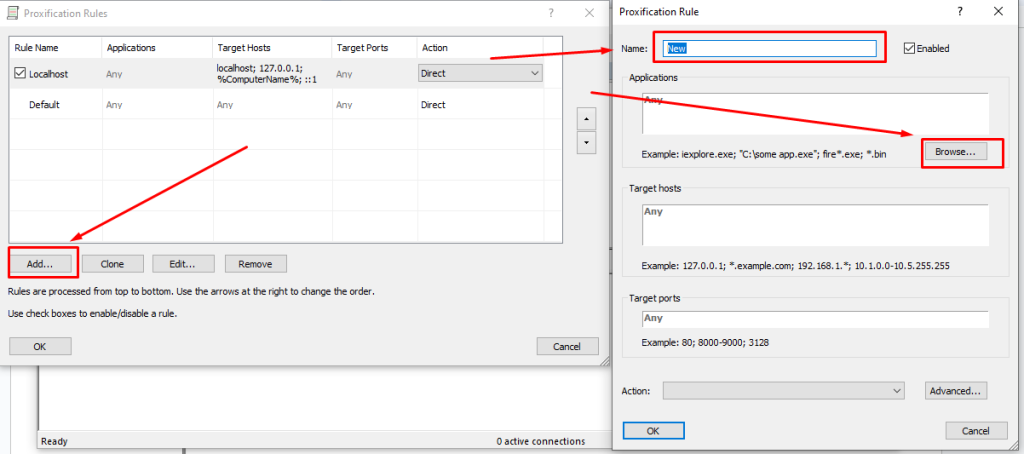Click Proxification Rules window icon
The image size is (1024, 454).
[x=12, y=12]
